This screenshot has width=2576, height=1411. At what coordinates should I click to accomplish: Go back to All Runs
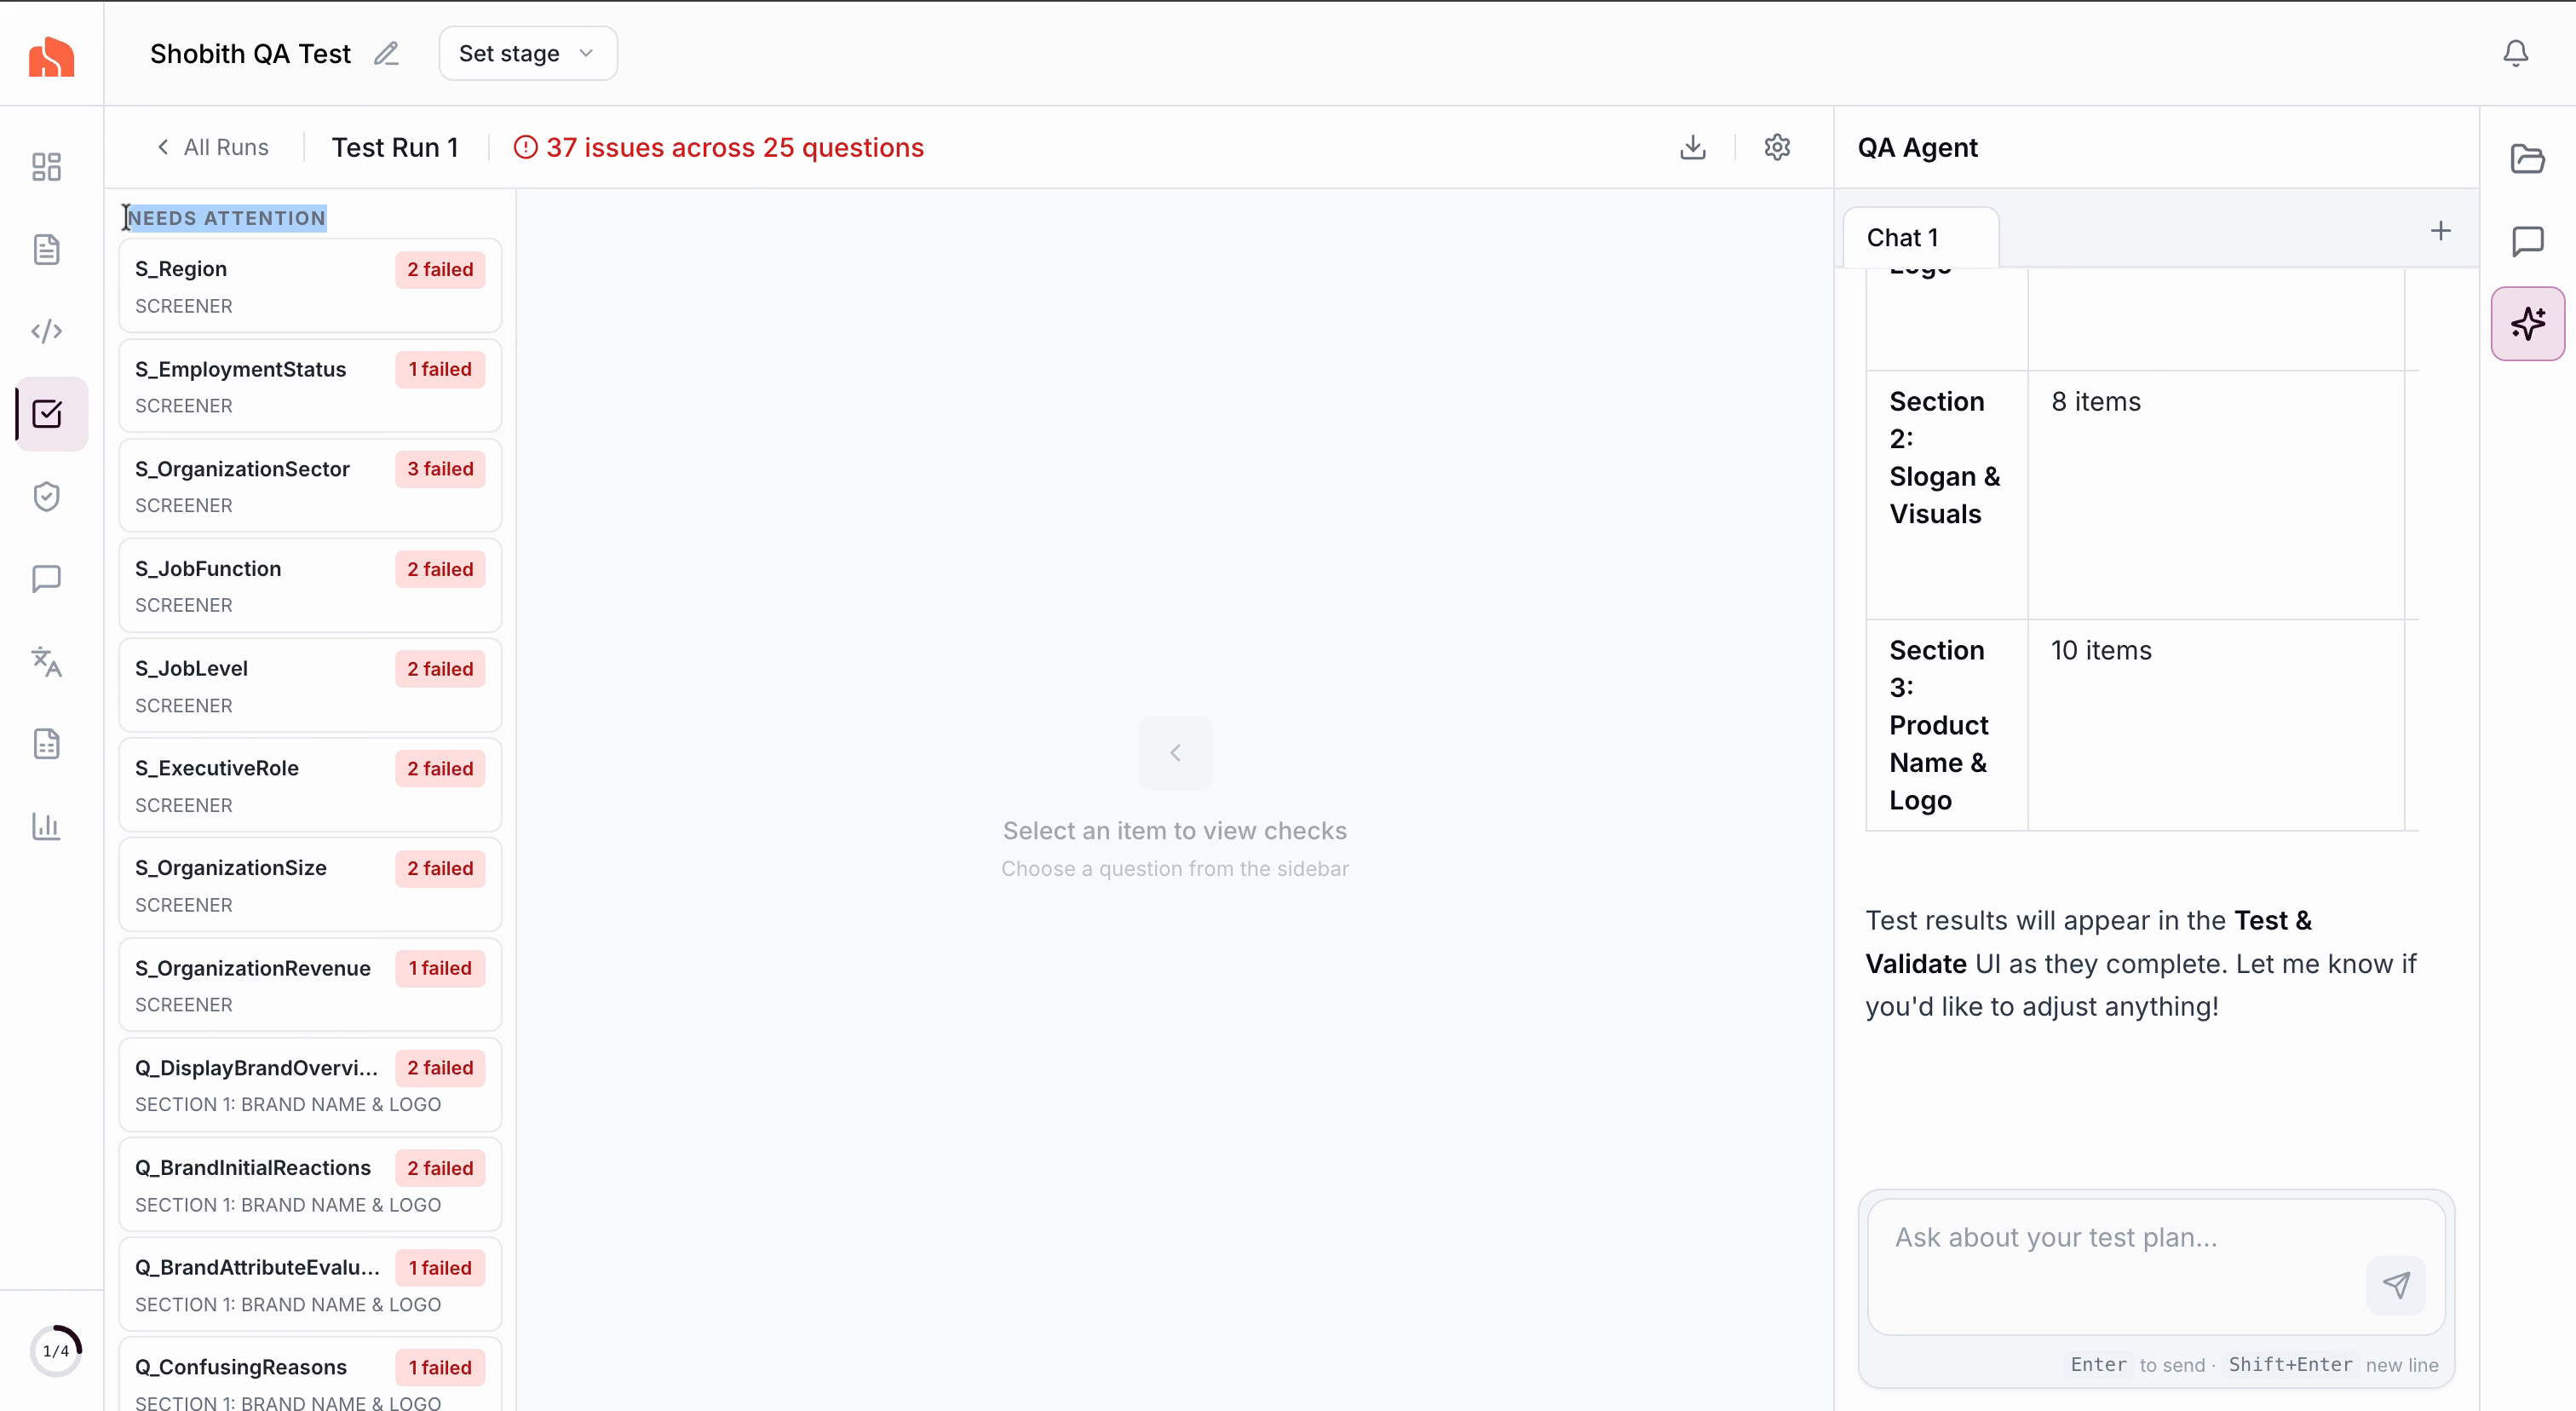click(213, 147)
